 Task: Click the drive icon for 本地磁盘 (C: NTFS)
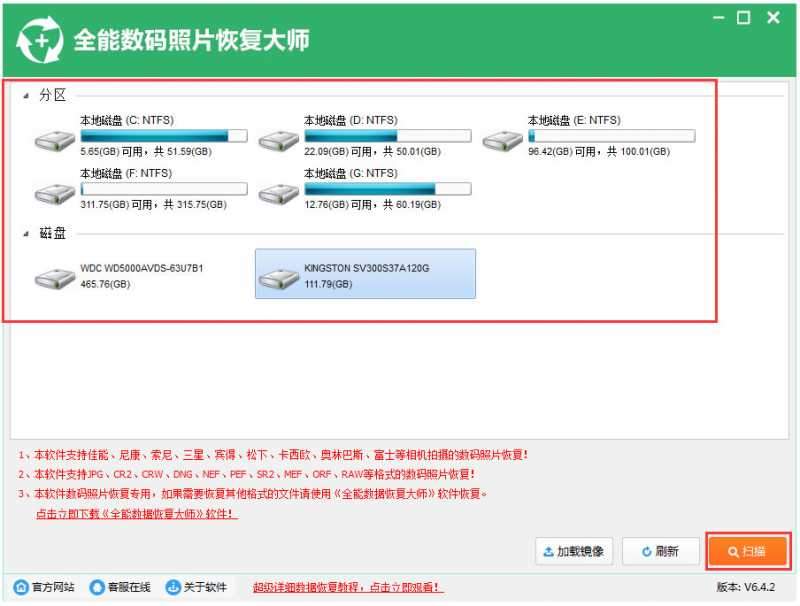[54, 139]
